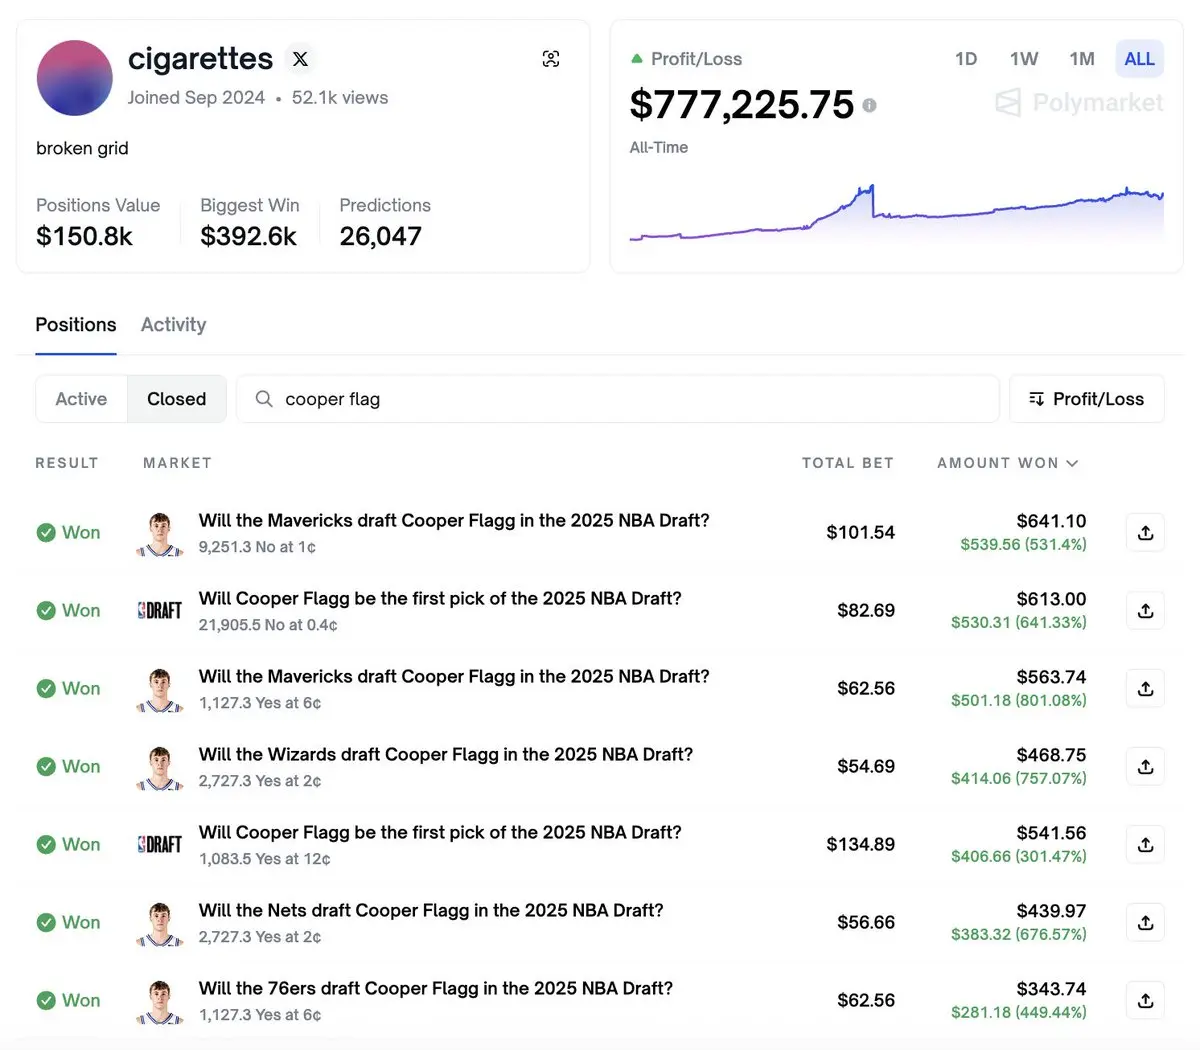
Task: Open the X (Twitter) profile link icon
Action: tap(300, 59)
